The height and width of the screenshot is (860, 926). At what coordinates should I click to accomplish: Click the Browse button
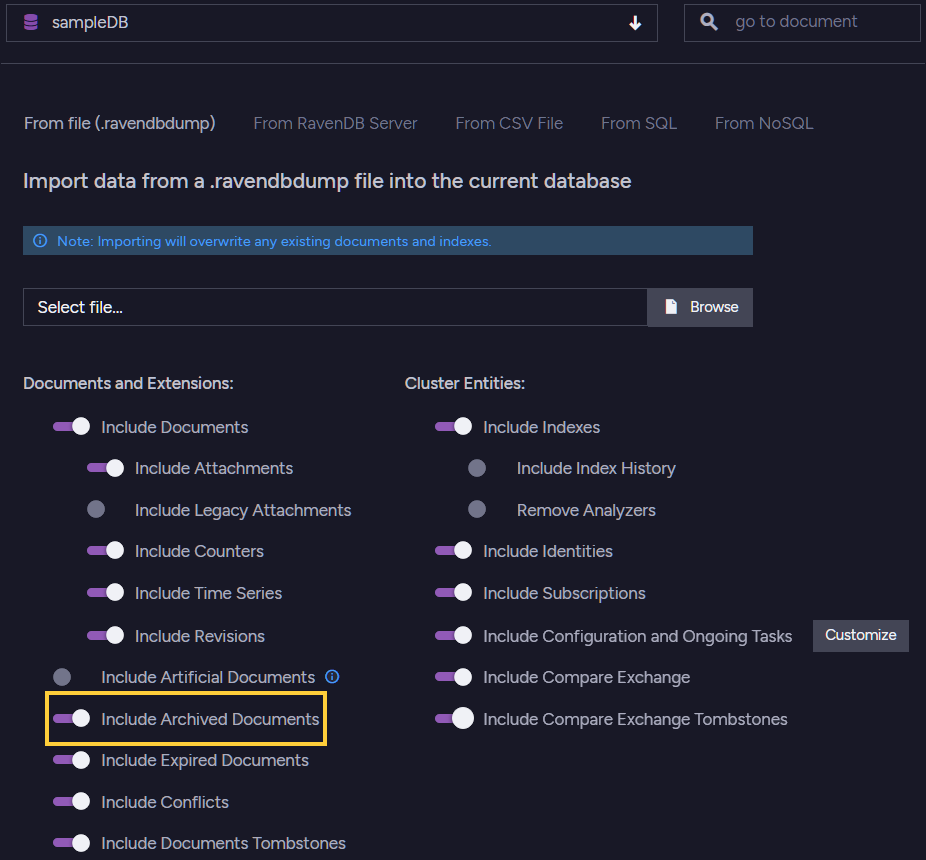point(700,307)
